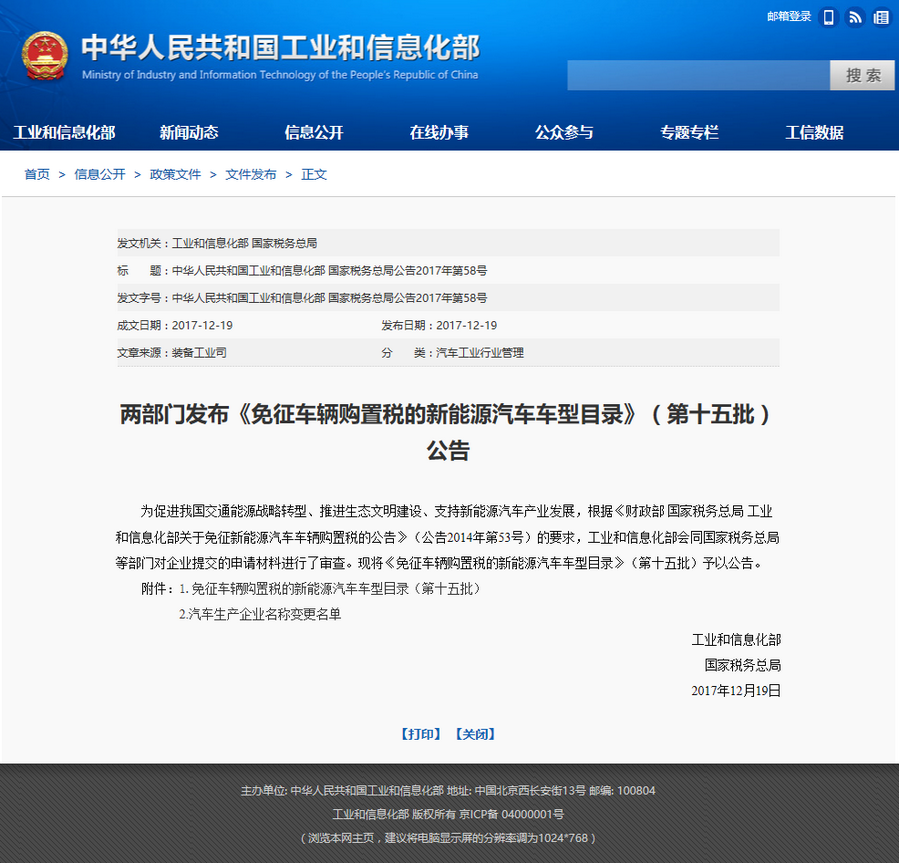
Task: Focus the site search input field
Action: pyautogui.click(x=698, y=75)
